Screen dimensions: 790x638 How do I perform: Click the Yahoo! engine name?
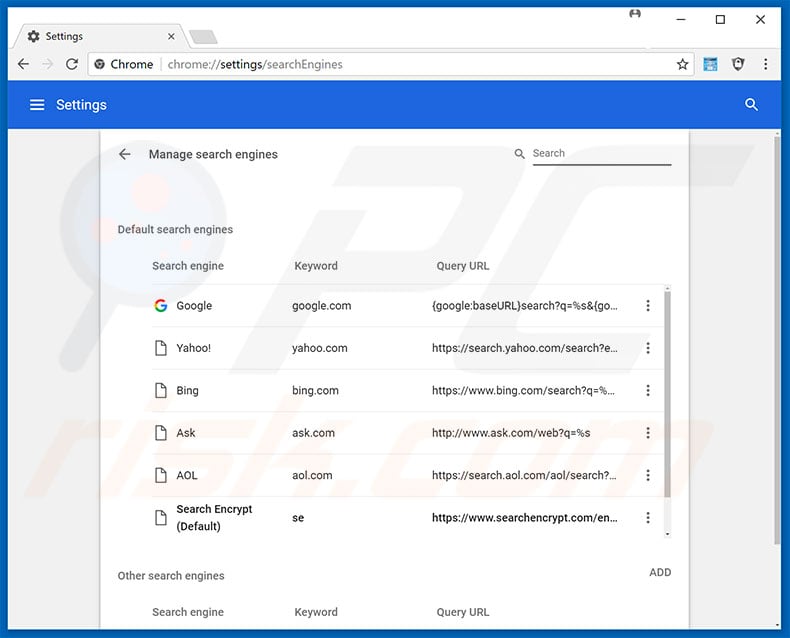(193, 348)
